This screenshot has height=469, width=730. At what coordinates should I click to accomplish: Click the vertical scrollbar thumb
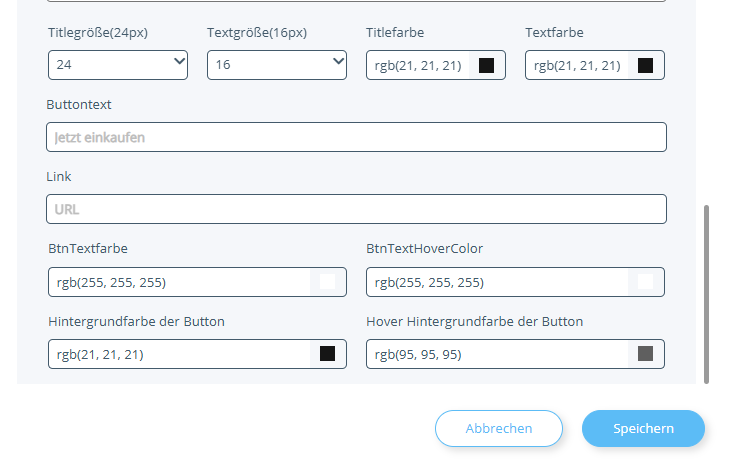coord(707,294)
